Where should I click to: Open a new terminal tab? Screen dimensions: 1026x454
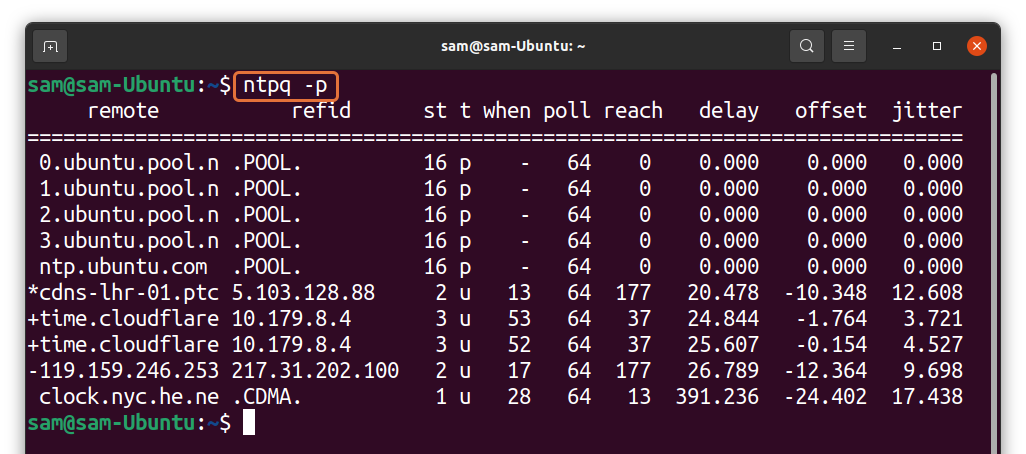coord(50,46)
